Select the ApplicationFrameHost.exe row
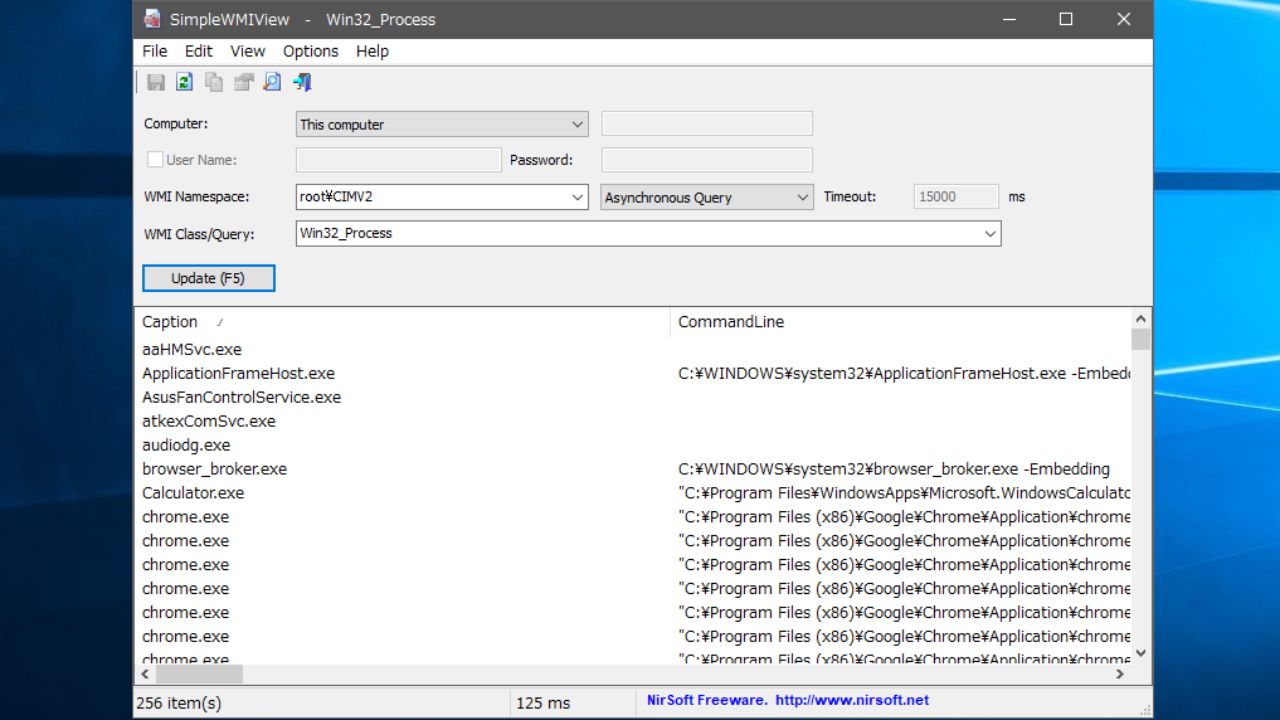This screenshot has height=720, width=1280. point(632,374)
